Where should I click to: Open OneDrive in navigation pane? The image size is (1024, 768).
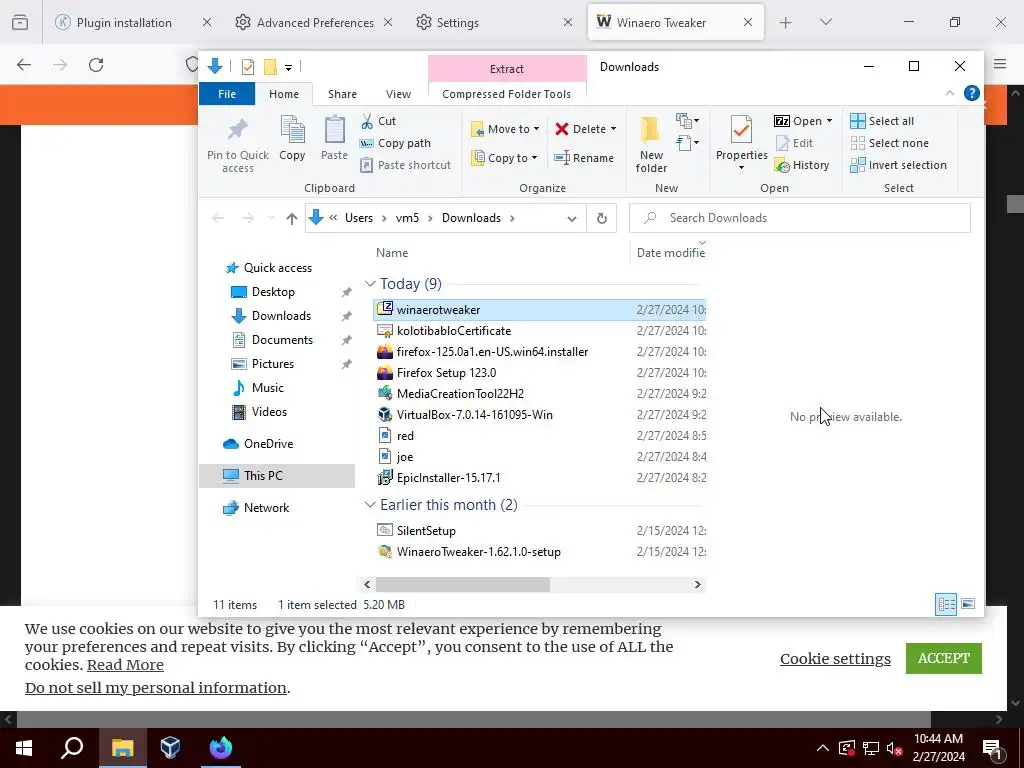tap(268, 444)
